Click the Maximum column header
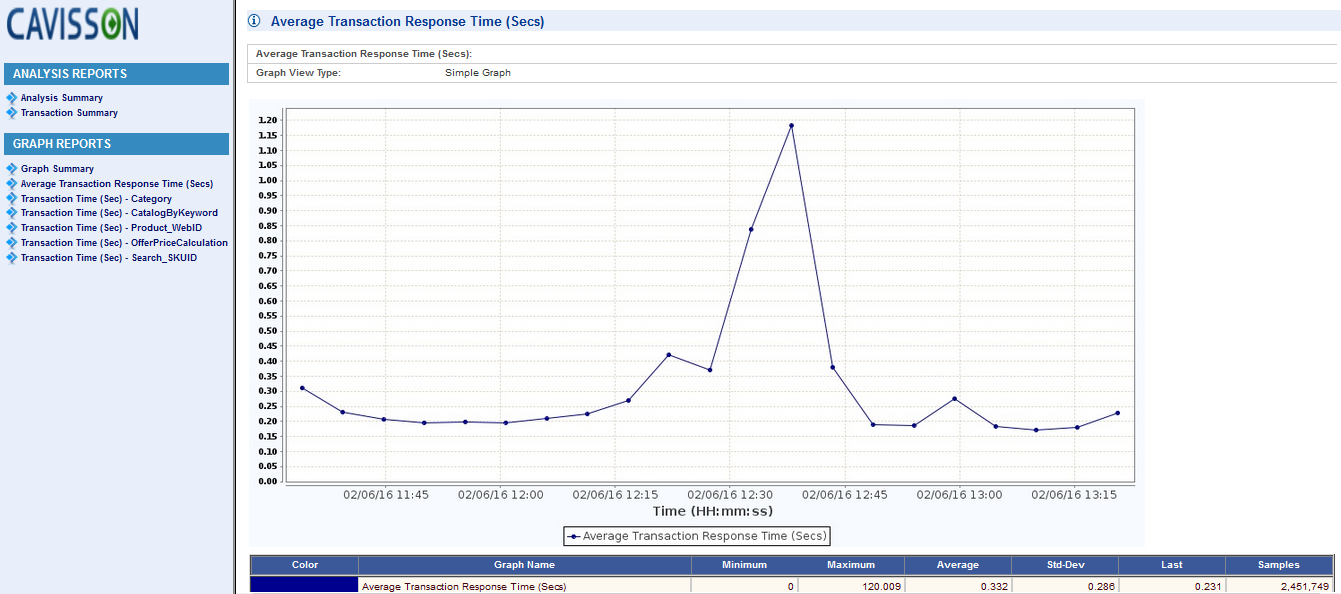Viewport: 1341px width, 594px height. tap(851, 565)
